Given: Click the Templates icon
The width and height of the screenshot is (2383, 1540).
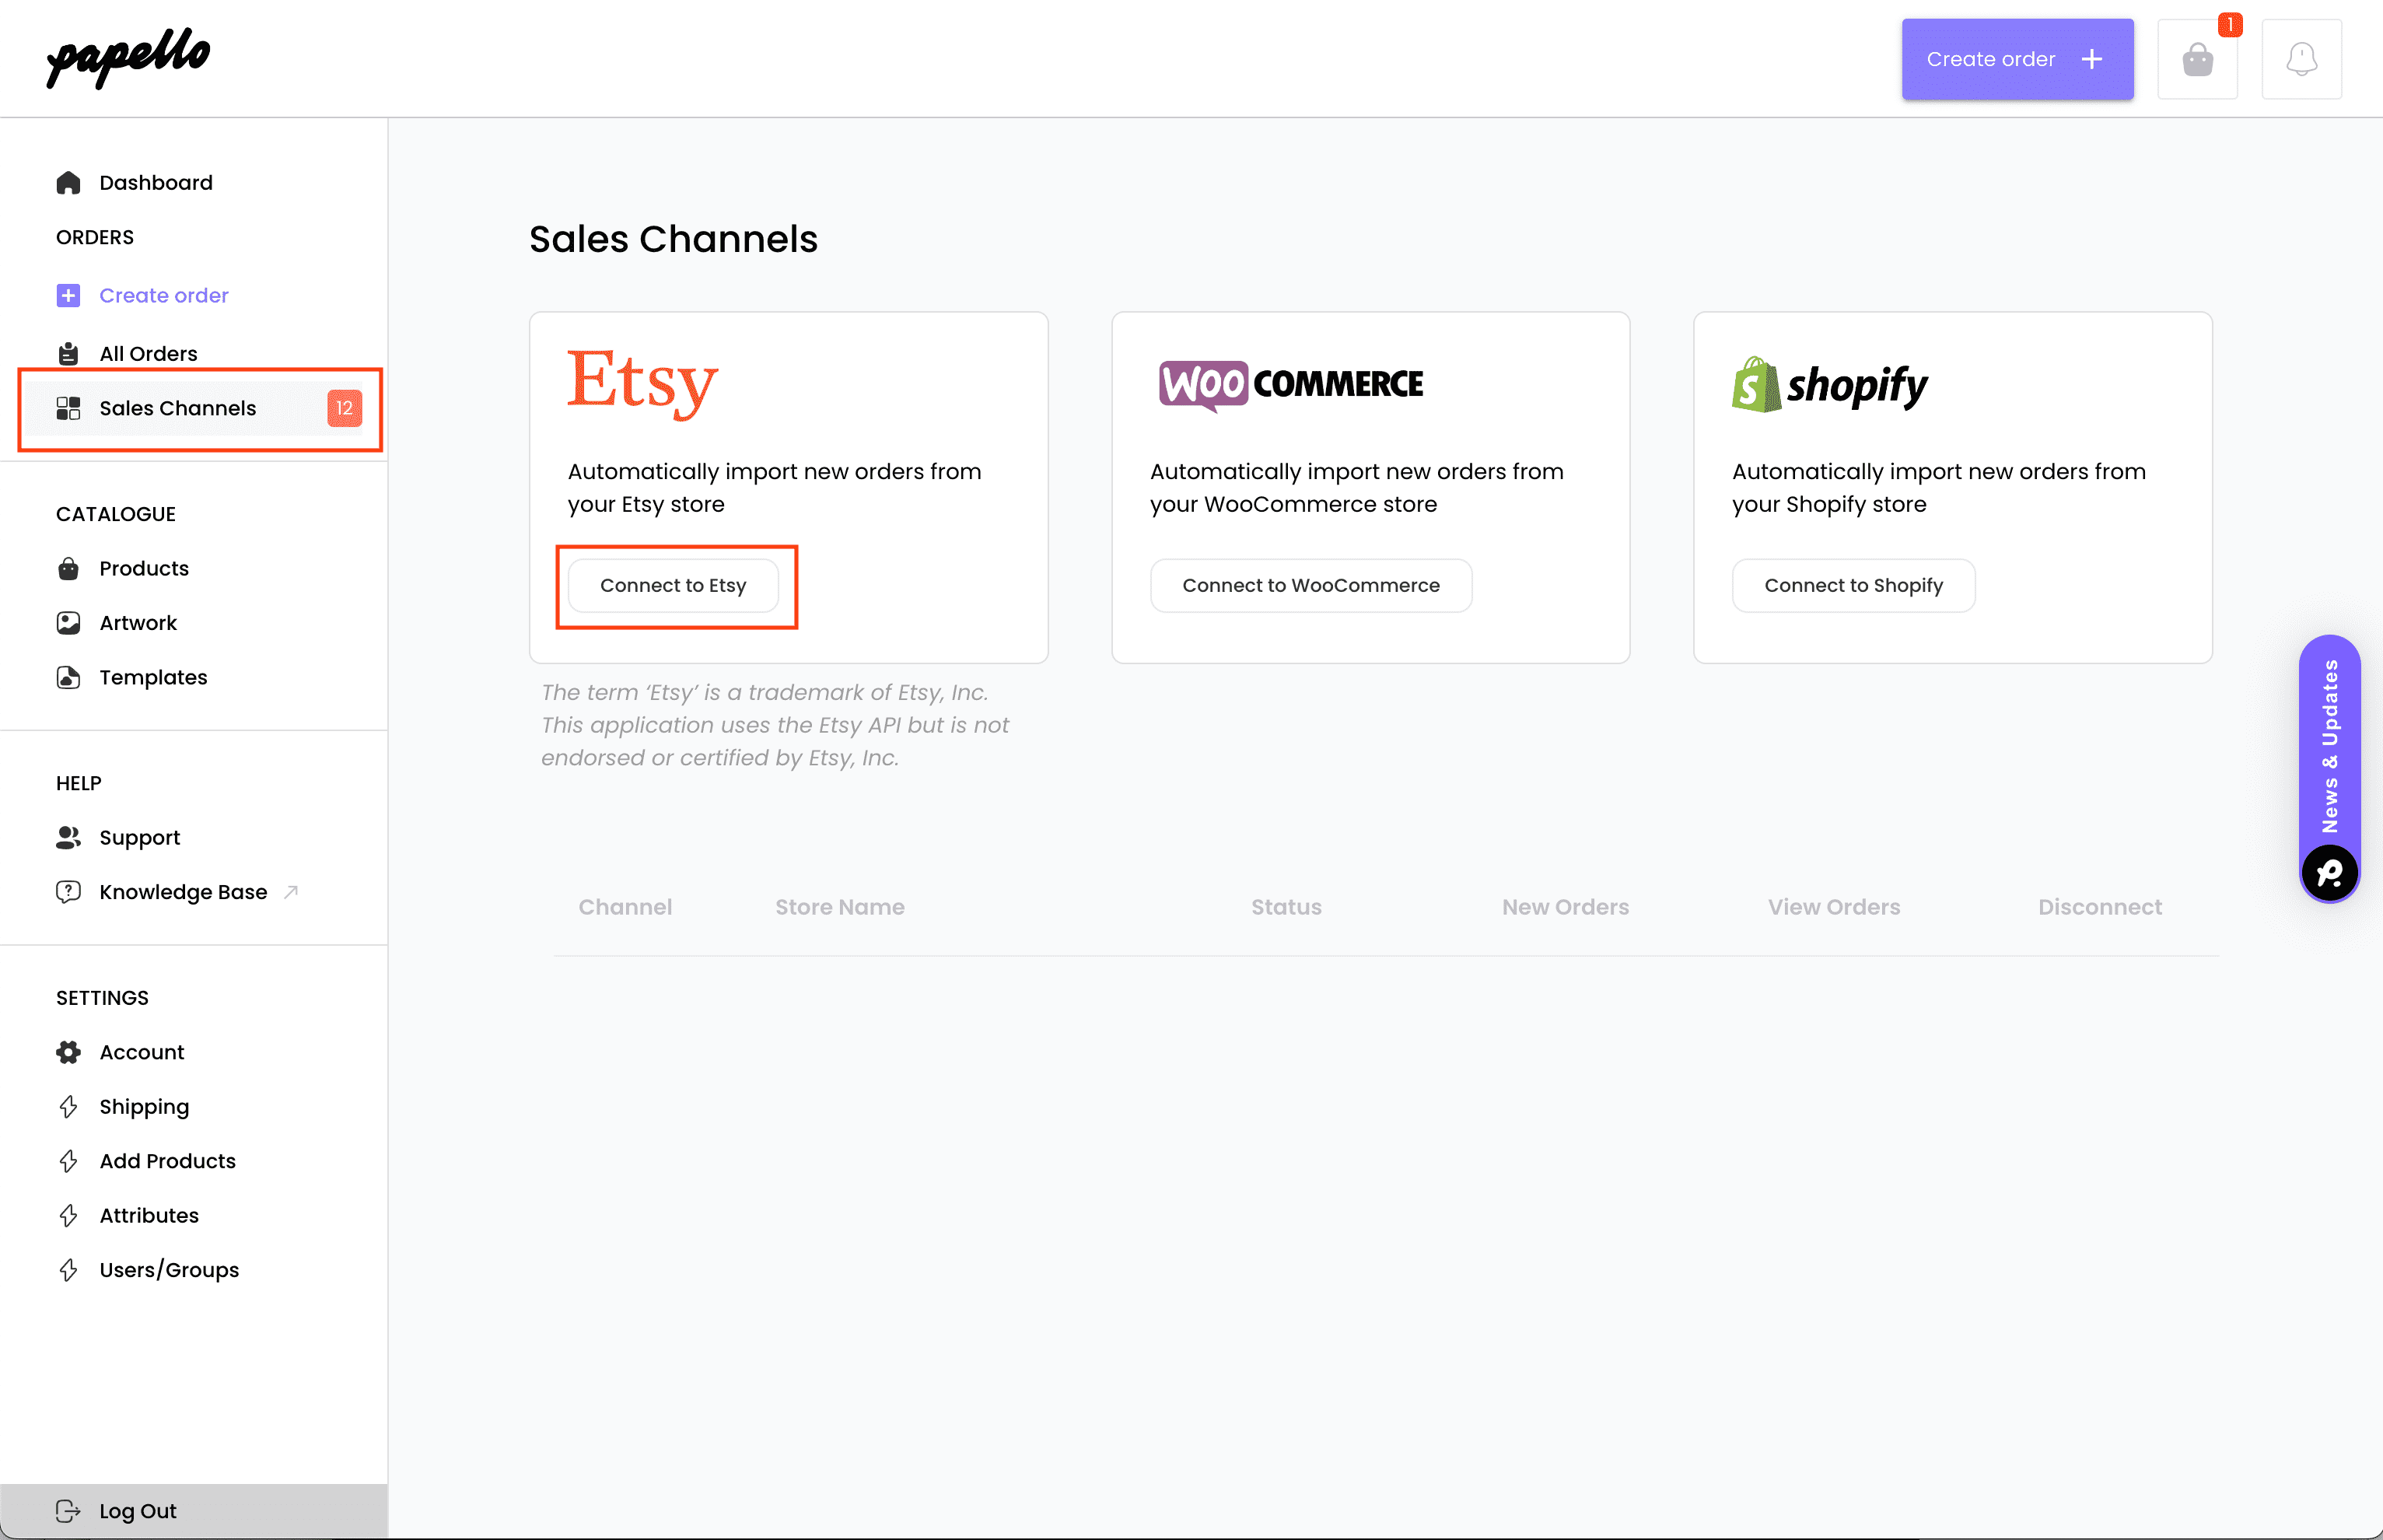Looking at the screenshot, I should (x=68, y=678).
